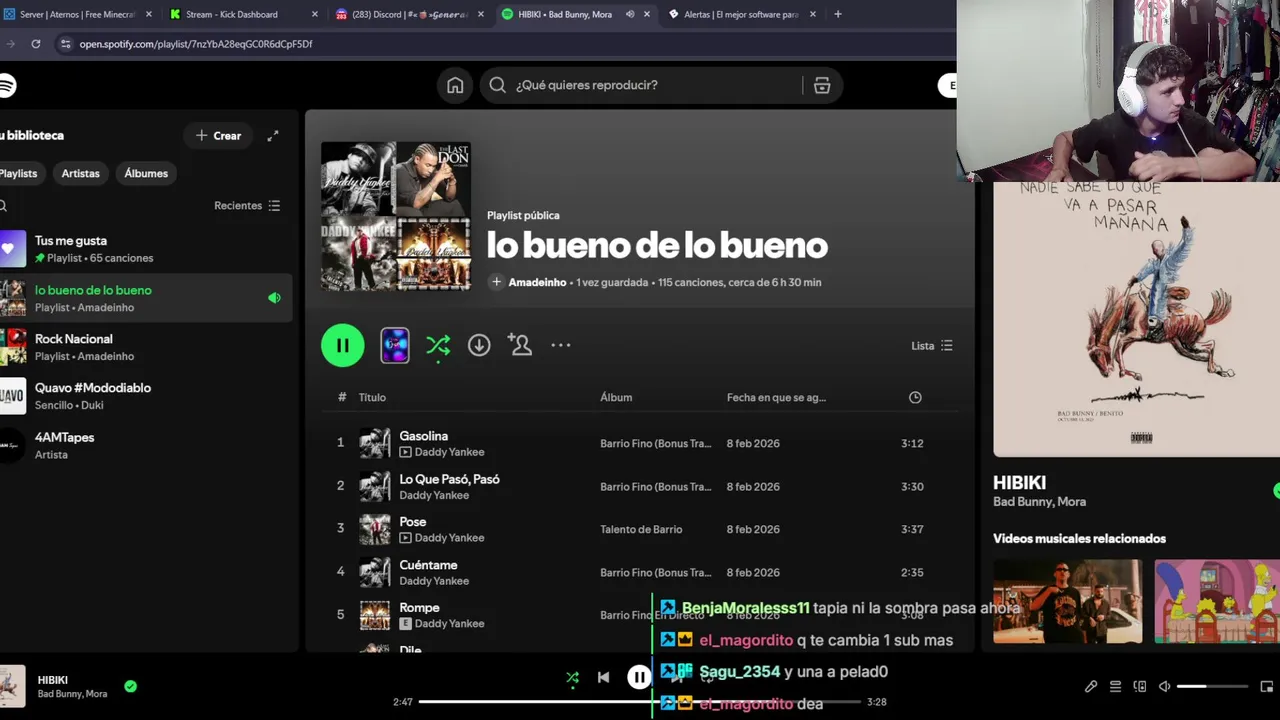1280x720 pixels.
Task: Pause playlist with big green button
Action: (343, 346)
